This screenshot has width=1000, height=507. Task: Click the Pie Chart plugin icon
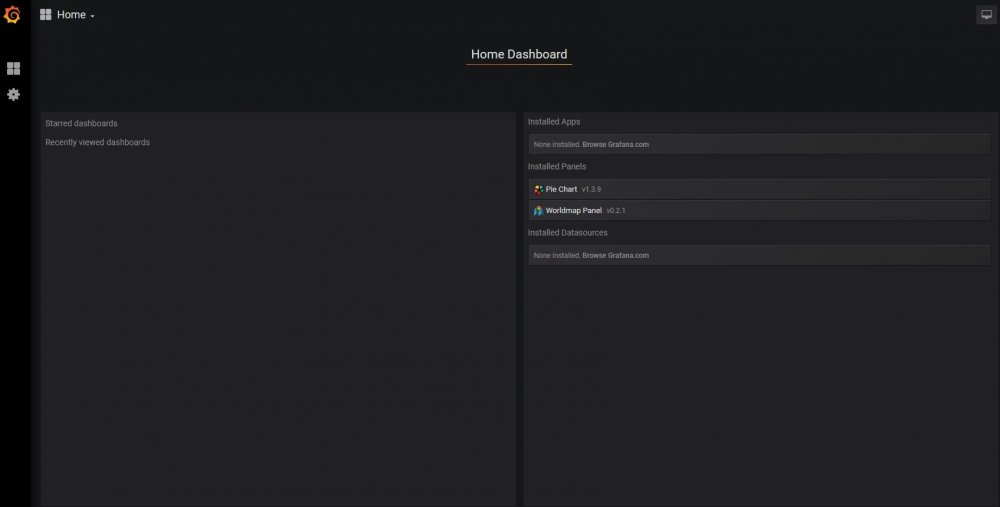(538, 189)
